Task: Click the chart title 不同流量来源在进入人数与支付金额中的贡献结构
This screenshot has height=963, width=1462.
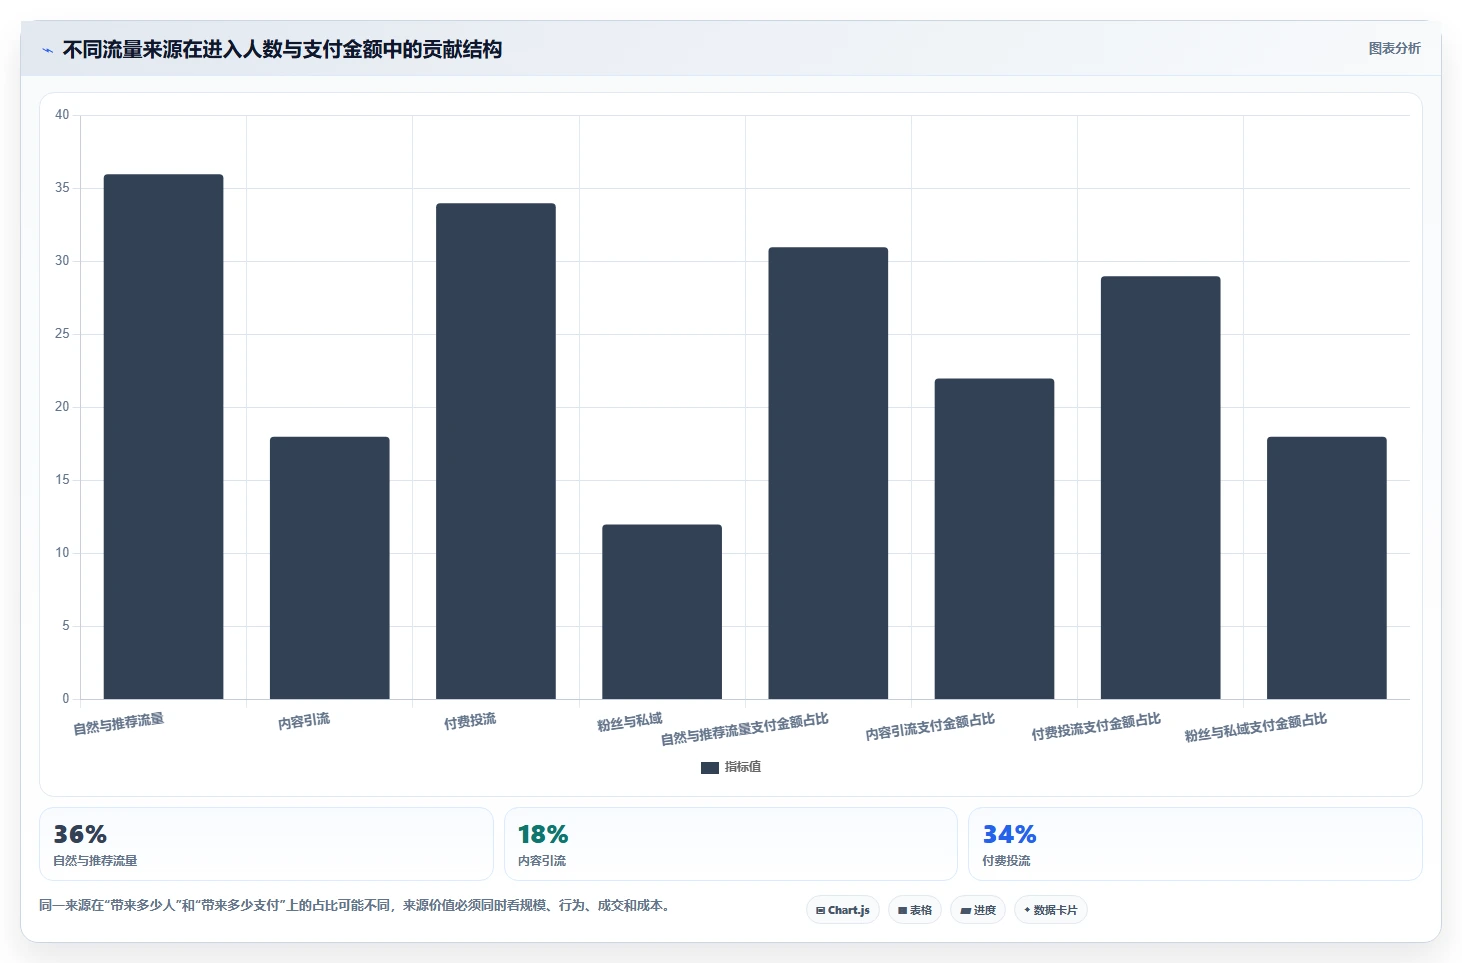Action: (x=282, y=50)
